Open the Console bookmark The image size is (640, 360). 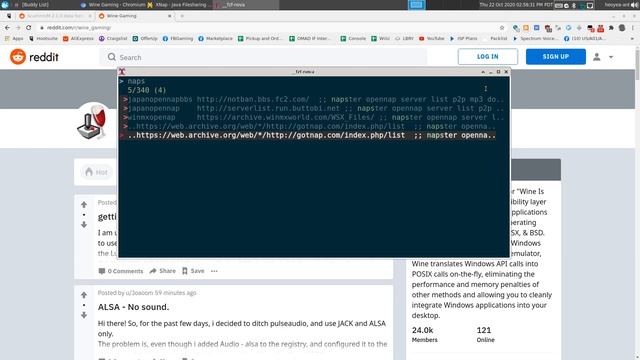(353, 38)
